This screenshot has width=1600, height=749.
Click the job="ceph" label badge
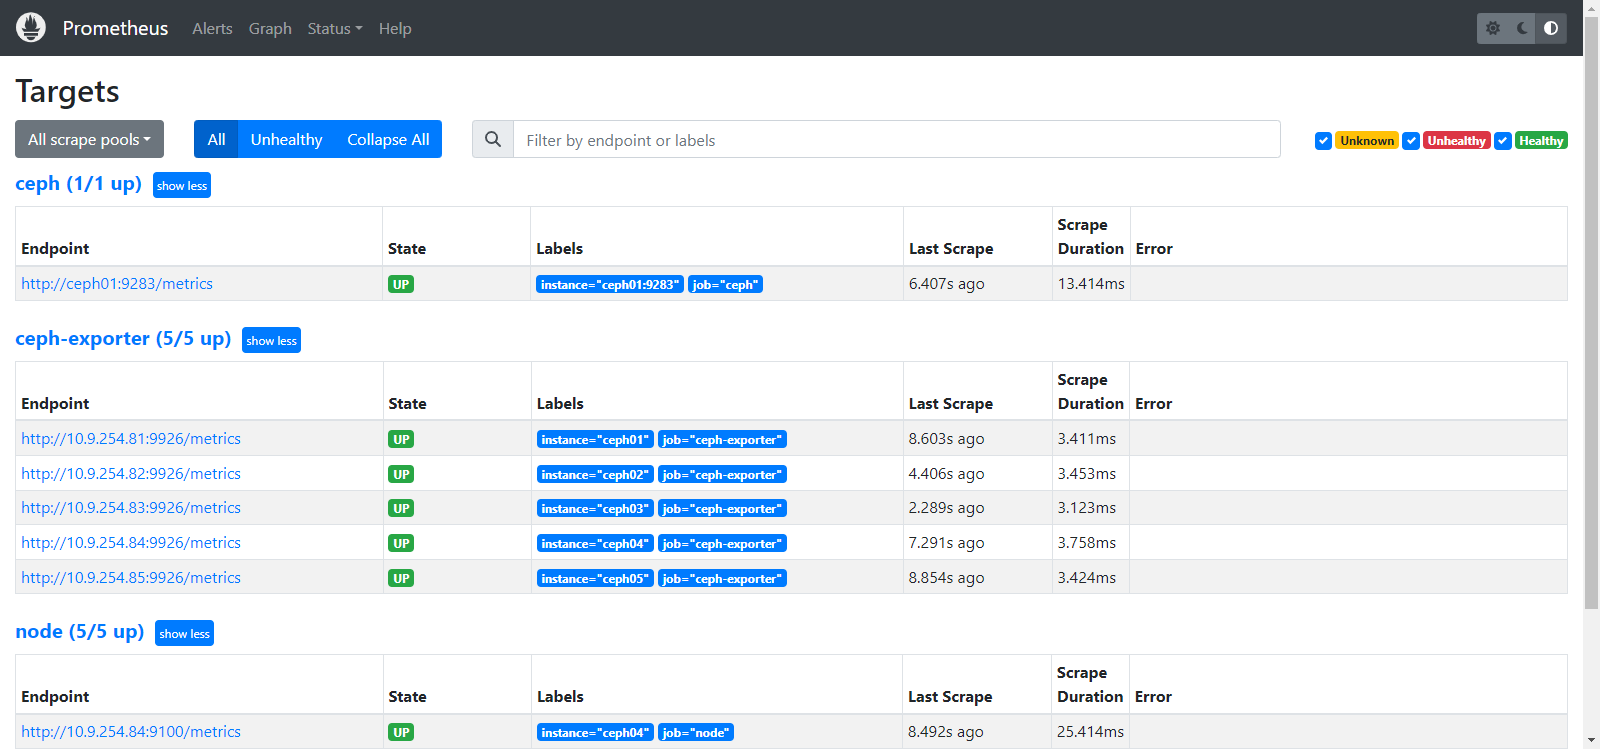pos(725,284)
